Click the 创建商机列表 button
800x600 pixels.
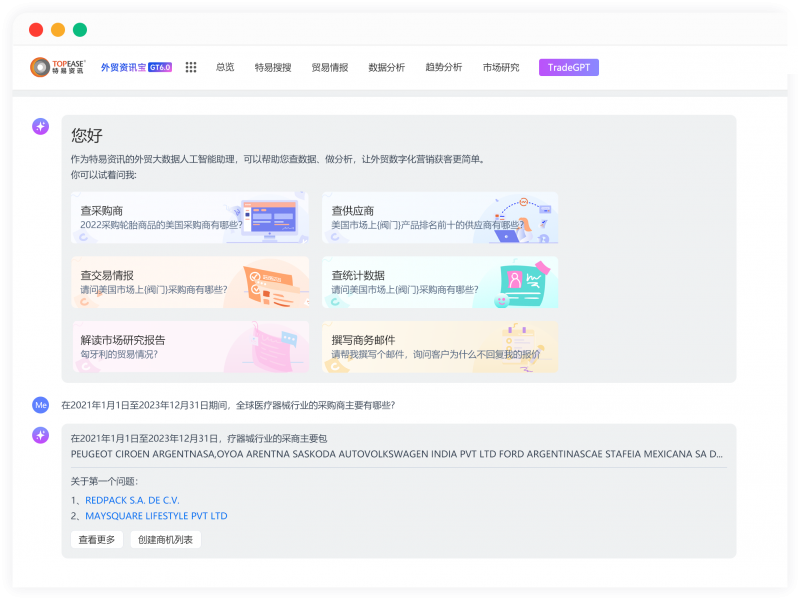pyautogui.click(x=165, y=538)
